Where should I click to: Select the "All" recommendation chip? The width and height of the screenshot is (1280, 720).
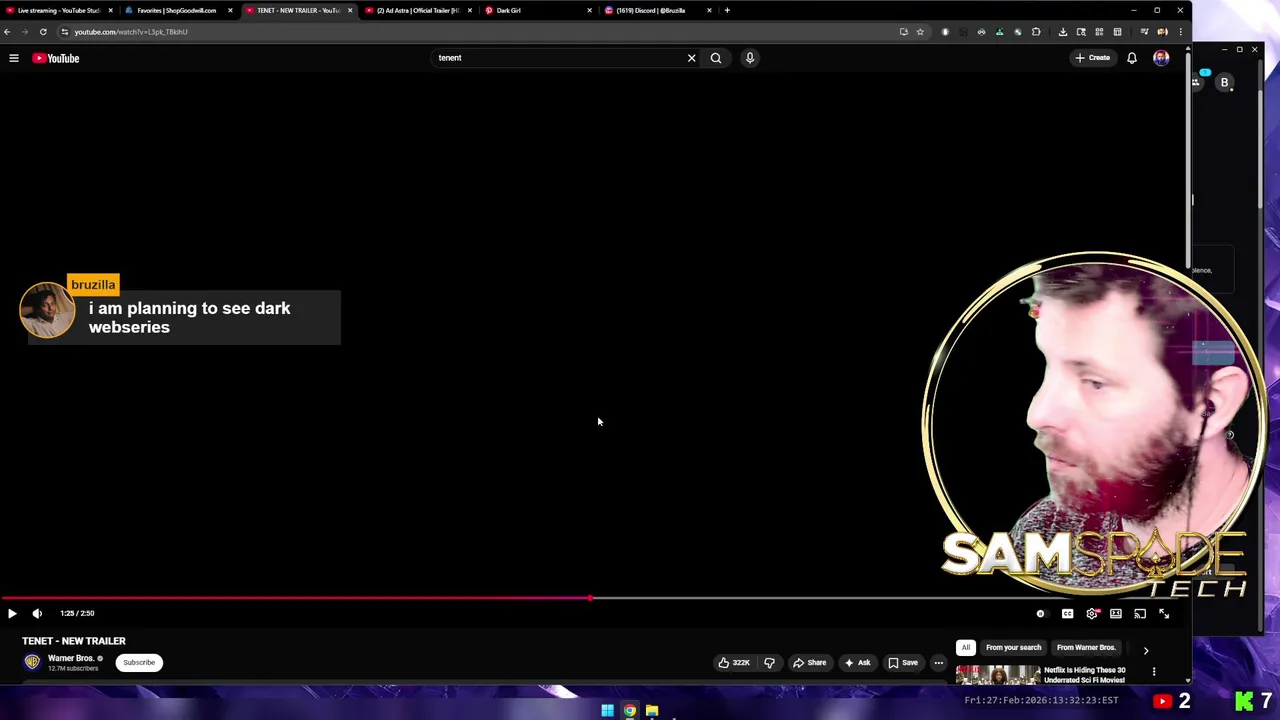pyautogui.click(x=965, y=647)
